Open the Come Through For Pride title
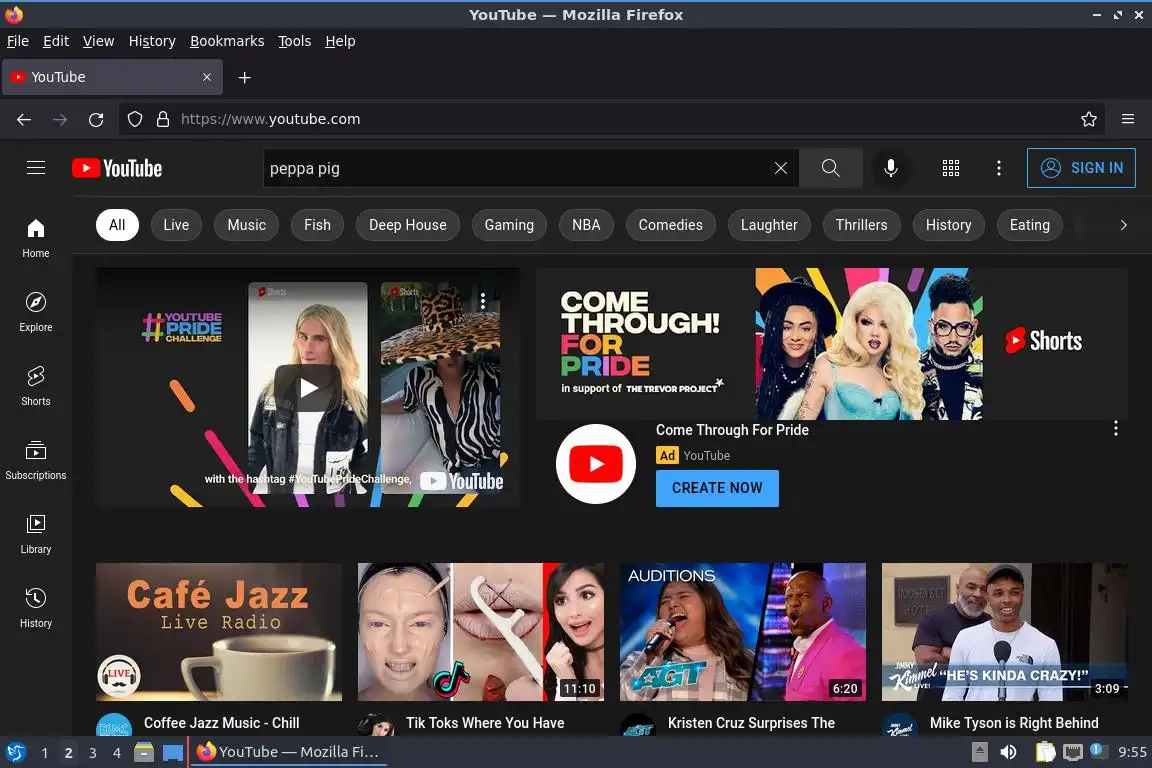1152x768 pixels. (732, 430)
